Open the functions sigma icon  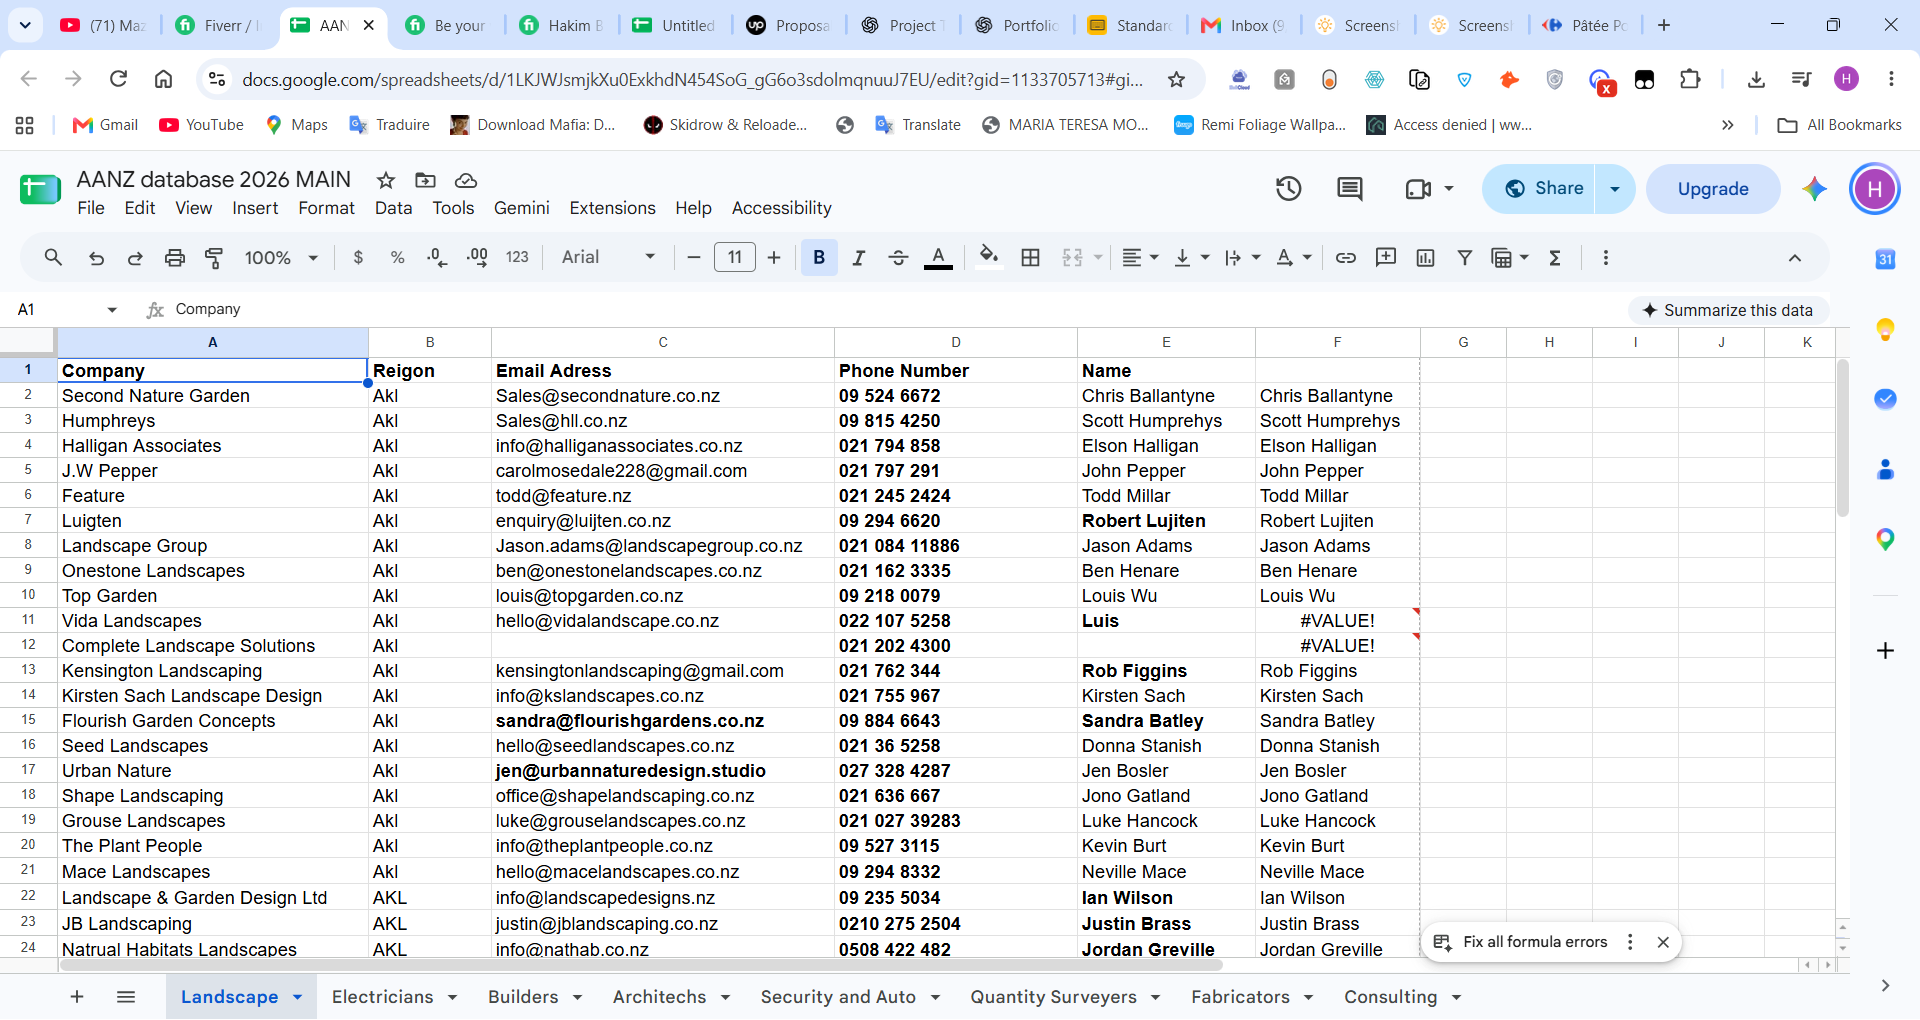click(1555, 258)
